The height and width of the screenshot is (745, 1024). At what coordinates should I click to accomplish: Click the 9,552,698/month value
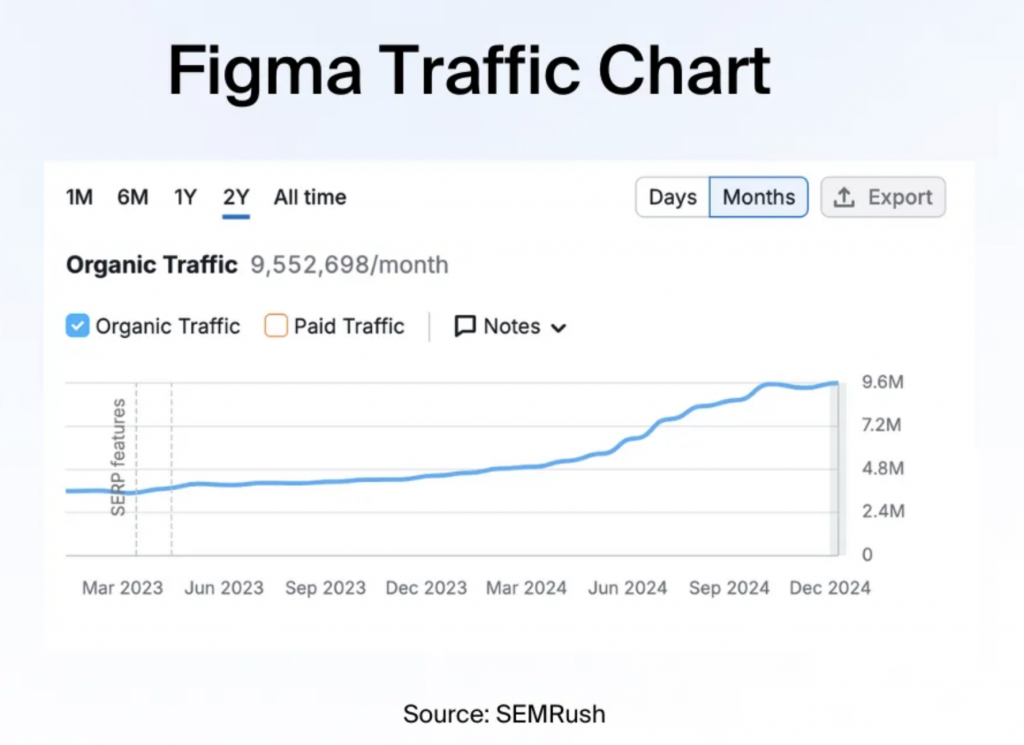coord(349,265)
